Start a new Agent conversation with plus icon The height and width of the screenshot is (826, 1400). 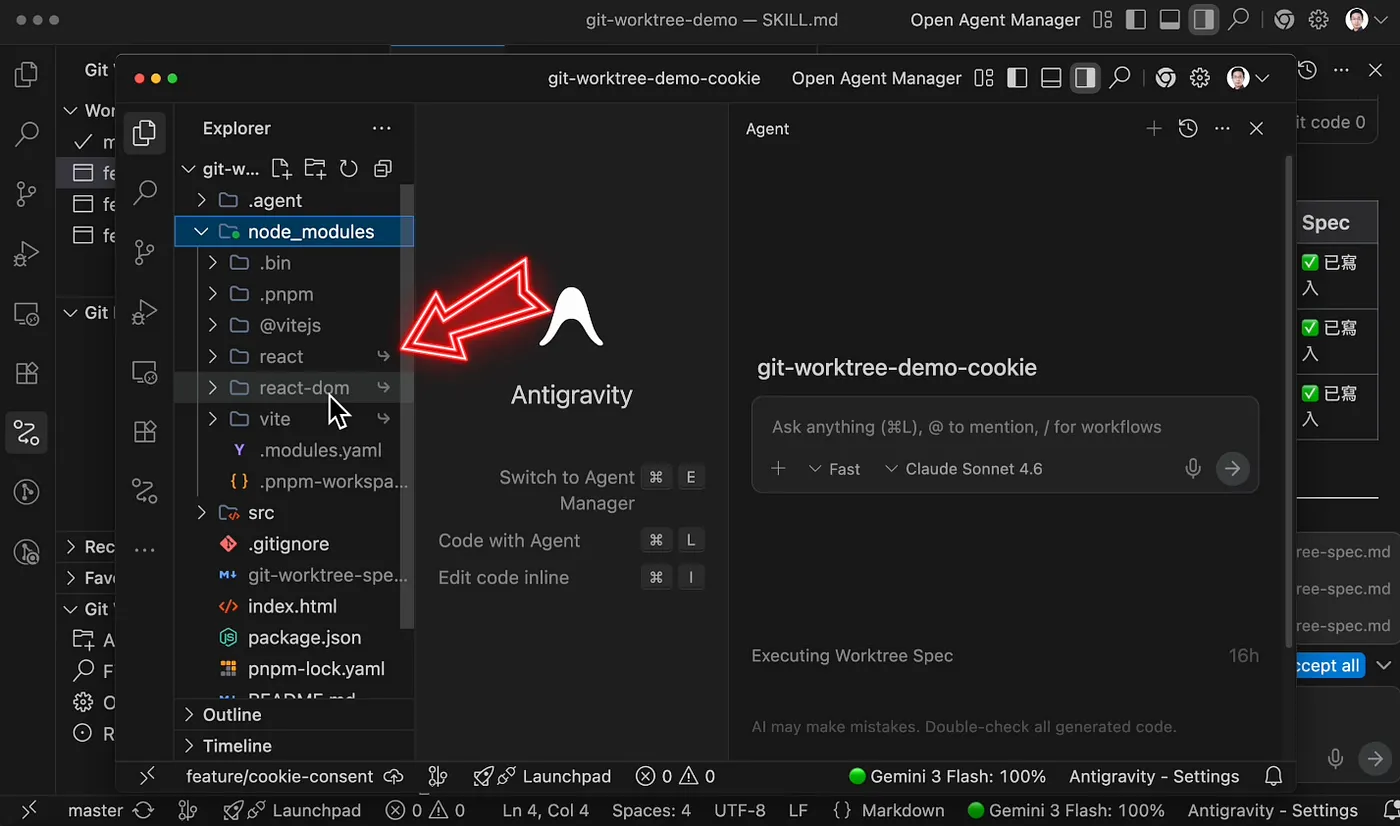1154,128
